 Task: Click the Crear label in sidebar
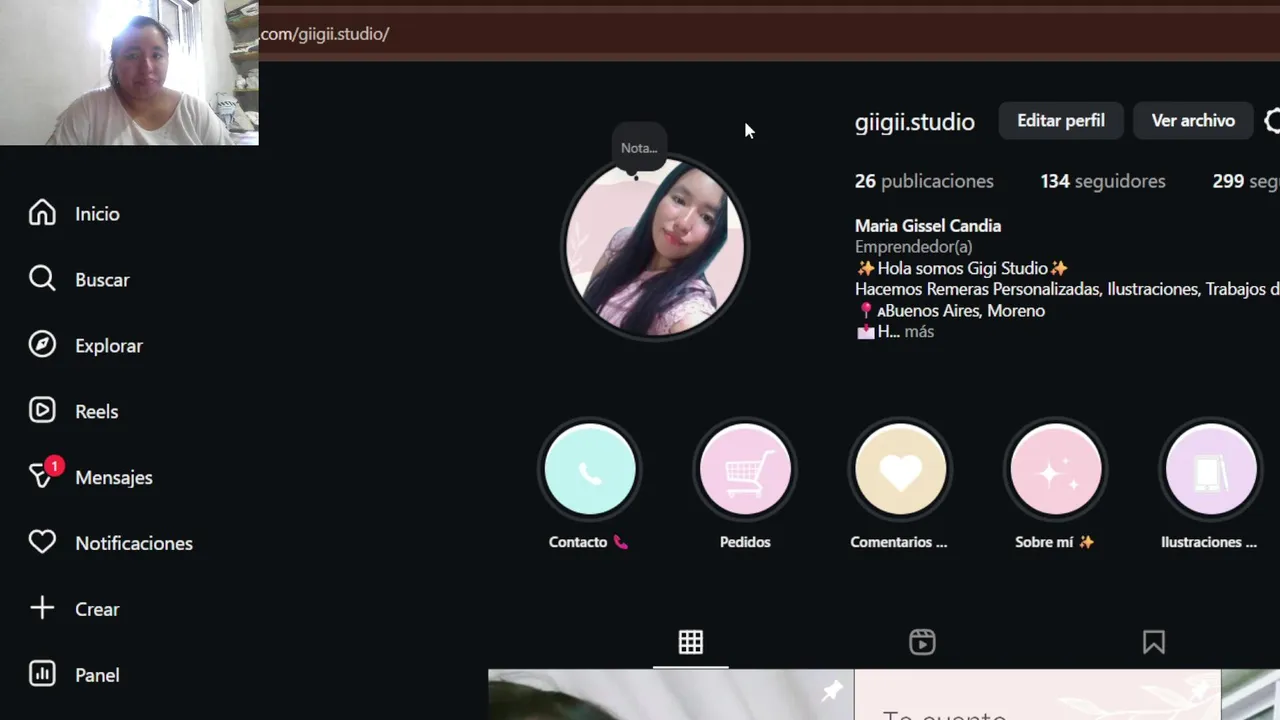click(97, 609)
